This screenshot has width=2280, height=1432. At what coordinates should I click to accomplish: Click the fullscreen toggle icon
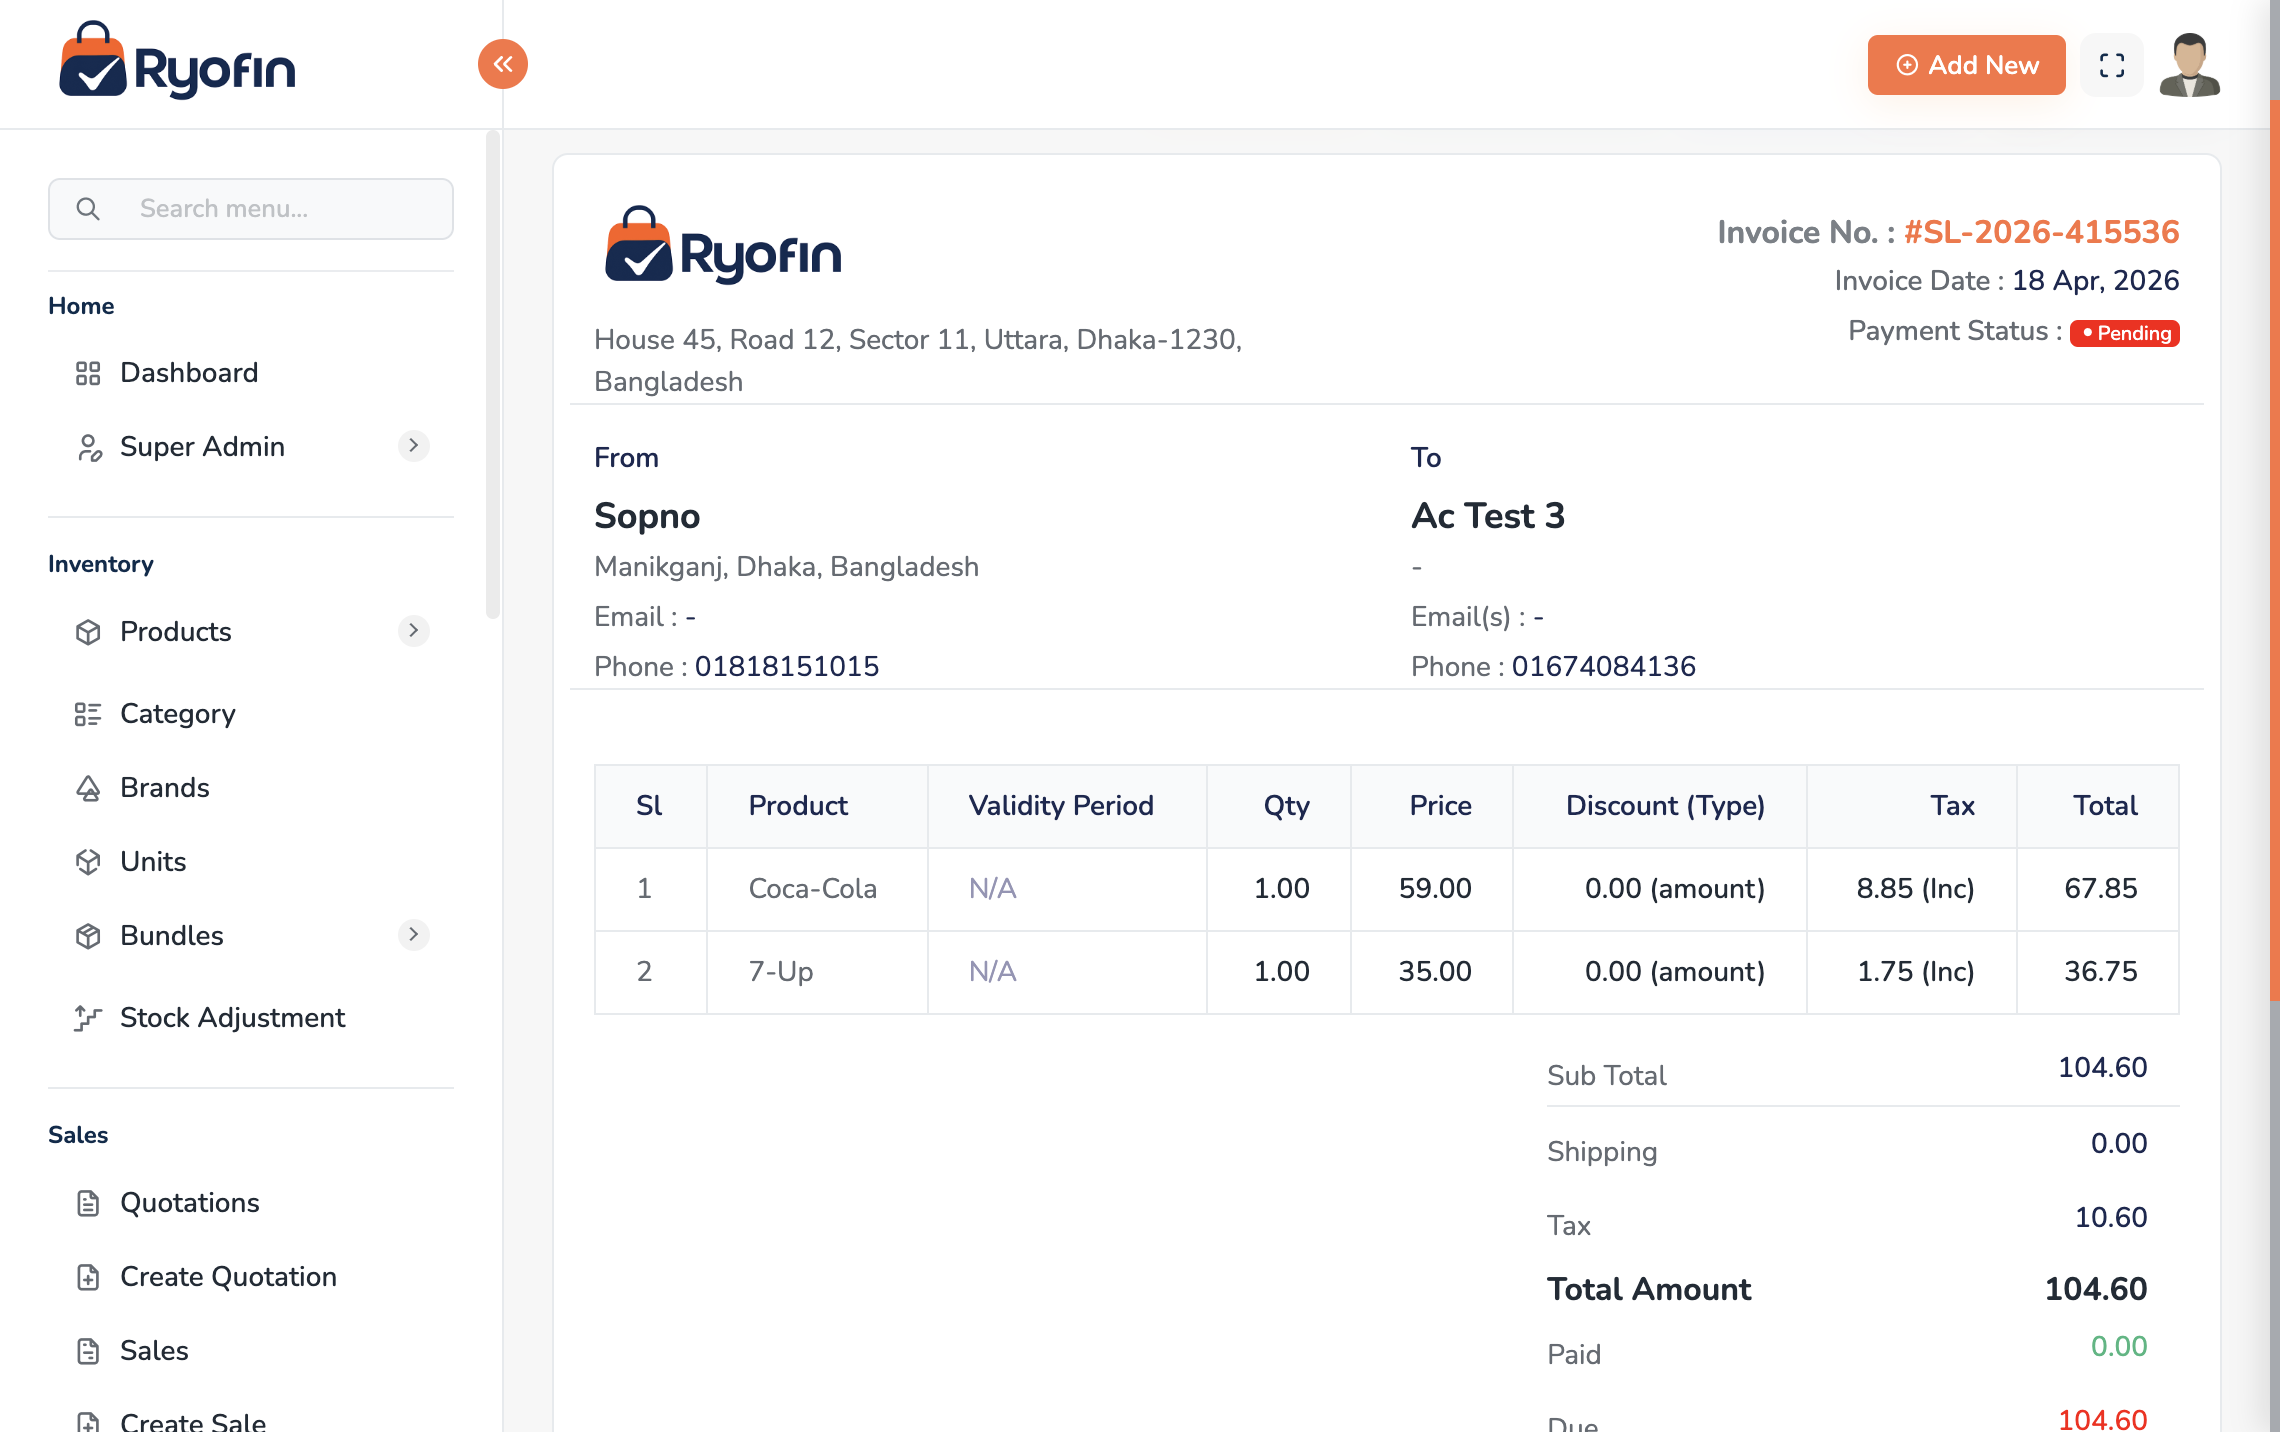2111,65
